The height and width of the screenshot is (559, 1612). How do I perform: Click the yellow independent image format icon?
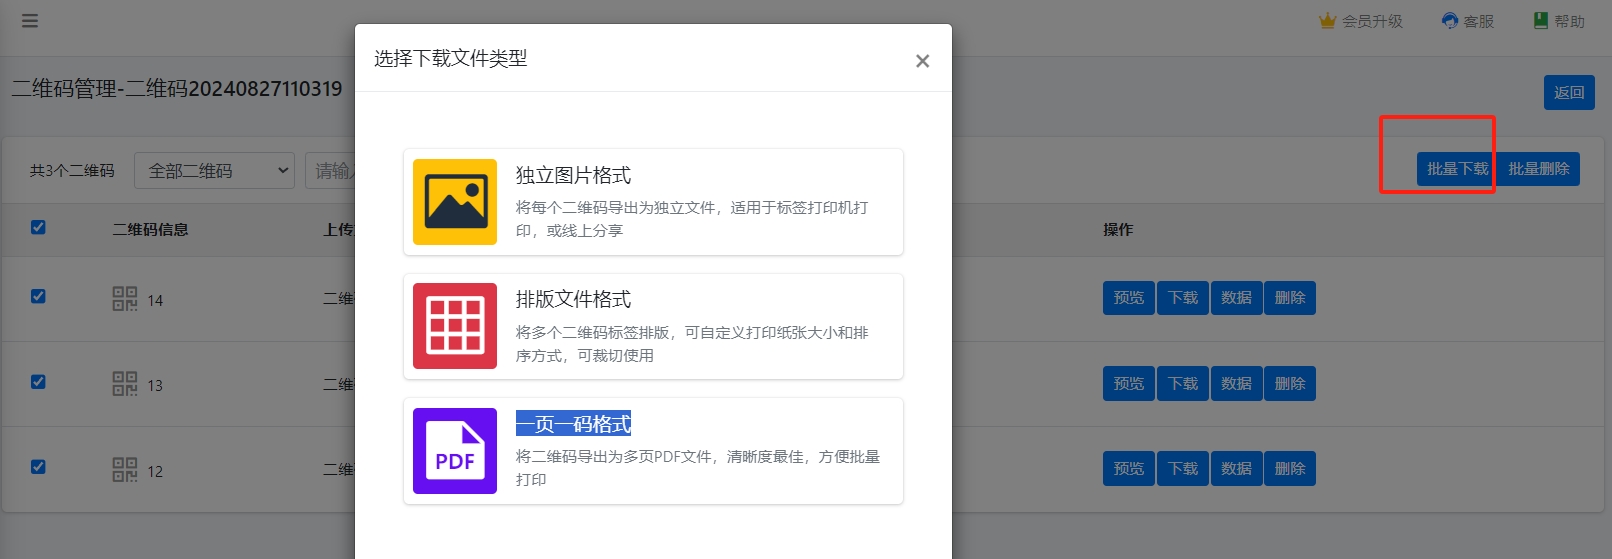click(x=455, y=202)
